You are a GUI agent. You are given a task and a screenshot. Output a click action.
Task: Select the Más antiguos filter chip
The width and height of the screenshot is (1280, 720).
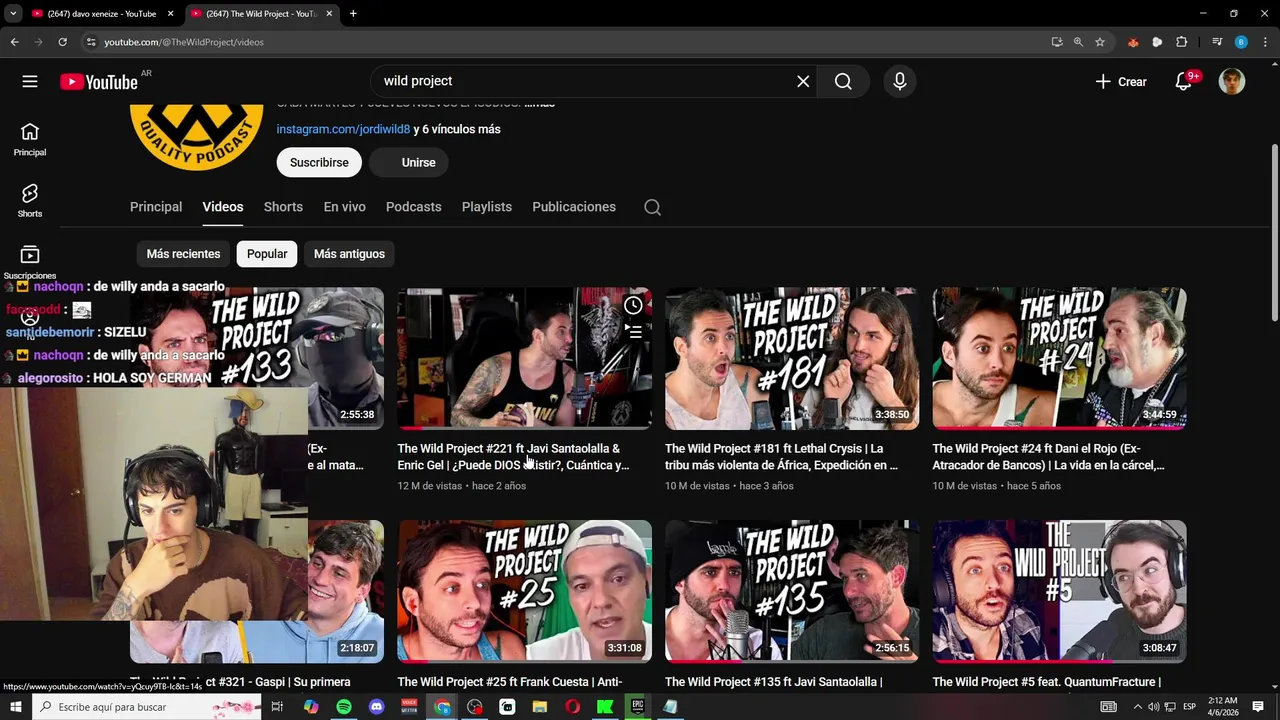pyautogui.click(x=349, y=254)
